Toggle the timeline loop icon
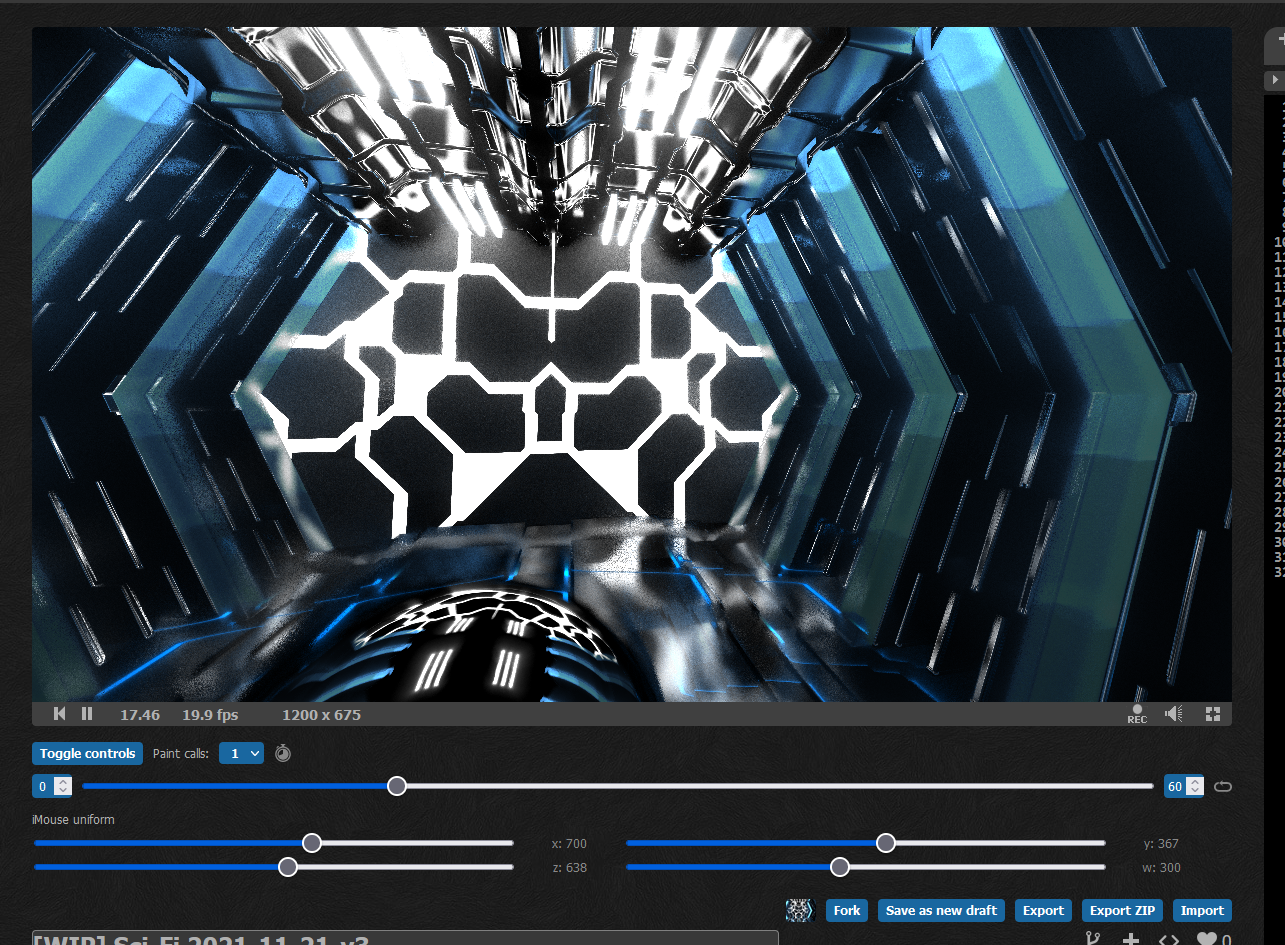1285x945 pixels. (1222, 786)
